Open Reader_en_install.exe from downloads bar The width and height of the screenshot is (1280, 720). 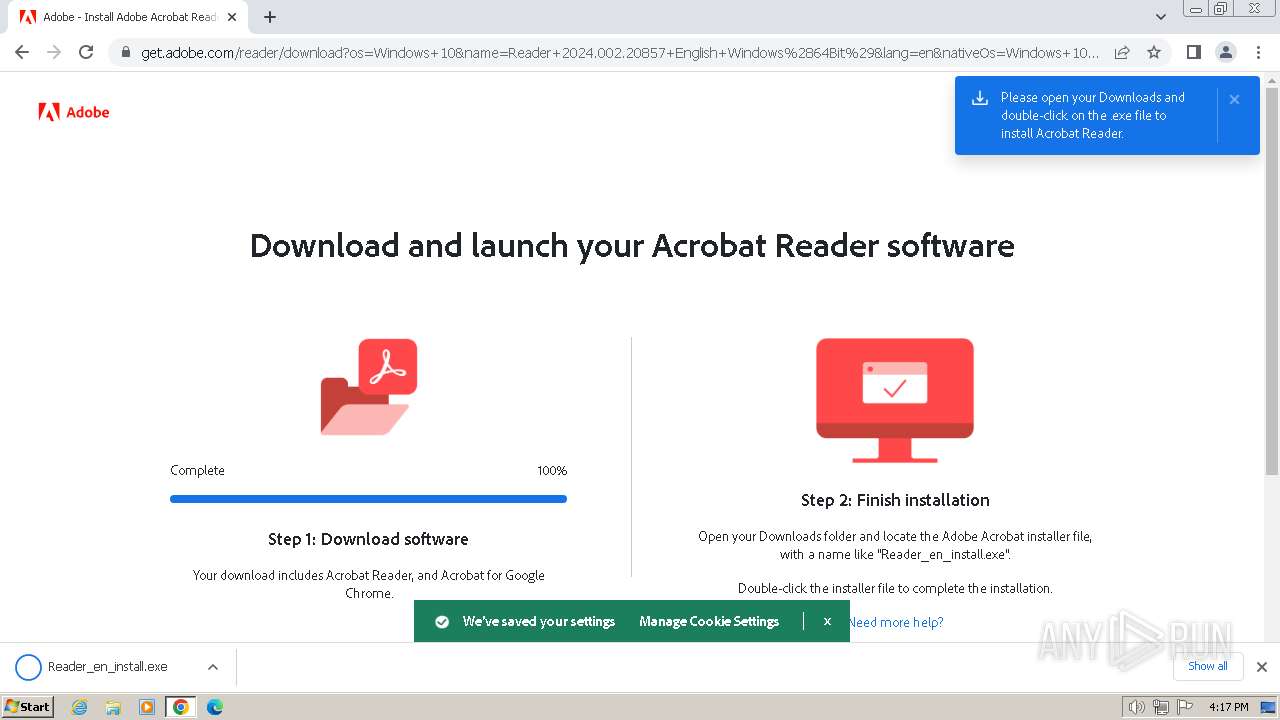[x=108, y=667]
